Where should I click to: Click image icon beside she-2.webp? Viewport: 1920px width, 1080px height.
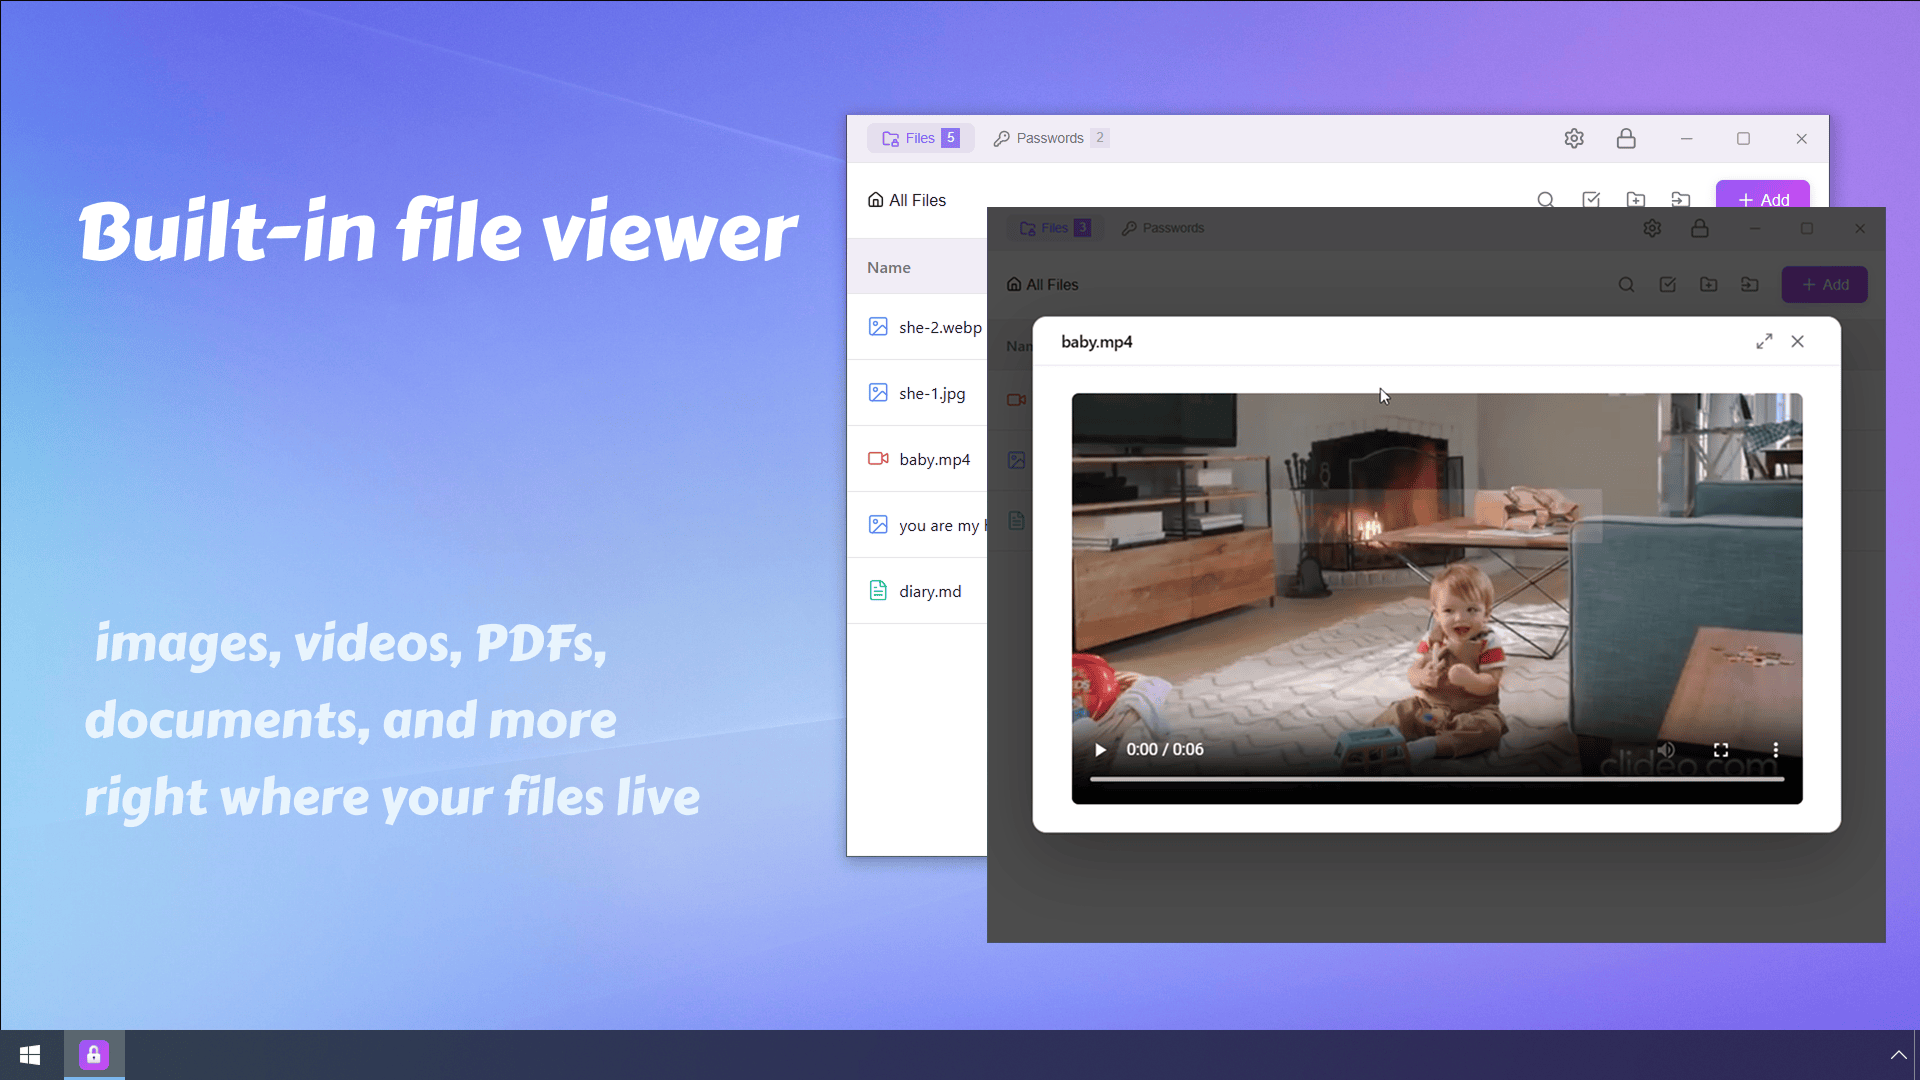coord(878,326)
